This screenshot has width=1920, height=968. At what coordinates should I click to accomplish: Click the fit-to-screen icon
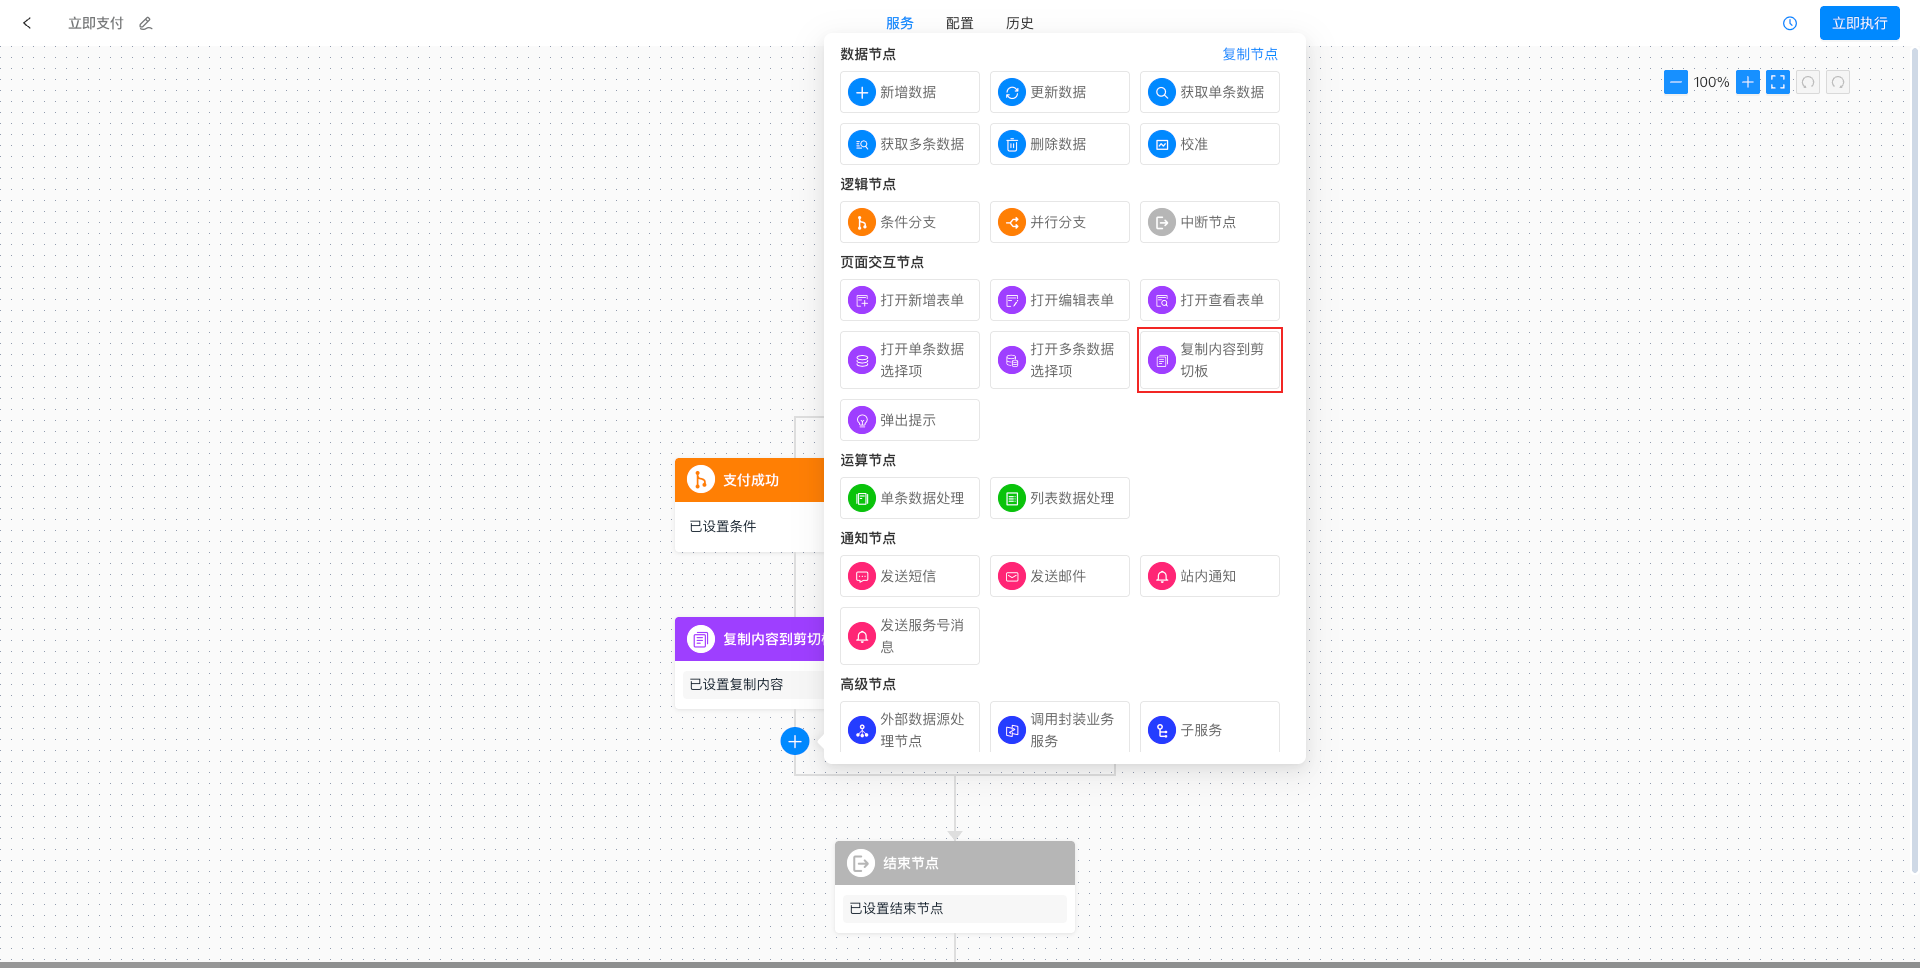(x=1778, y=82)
